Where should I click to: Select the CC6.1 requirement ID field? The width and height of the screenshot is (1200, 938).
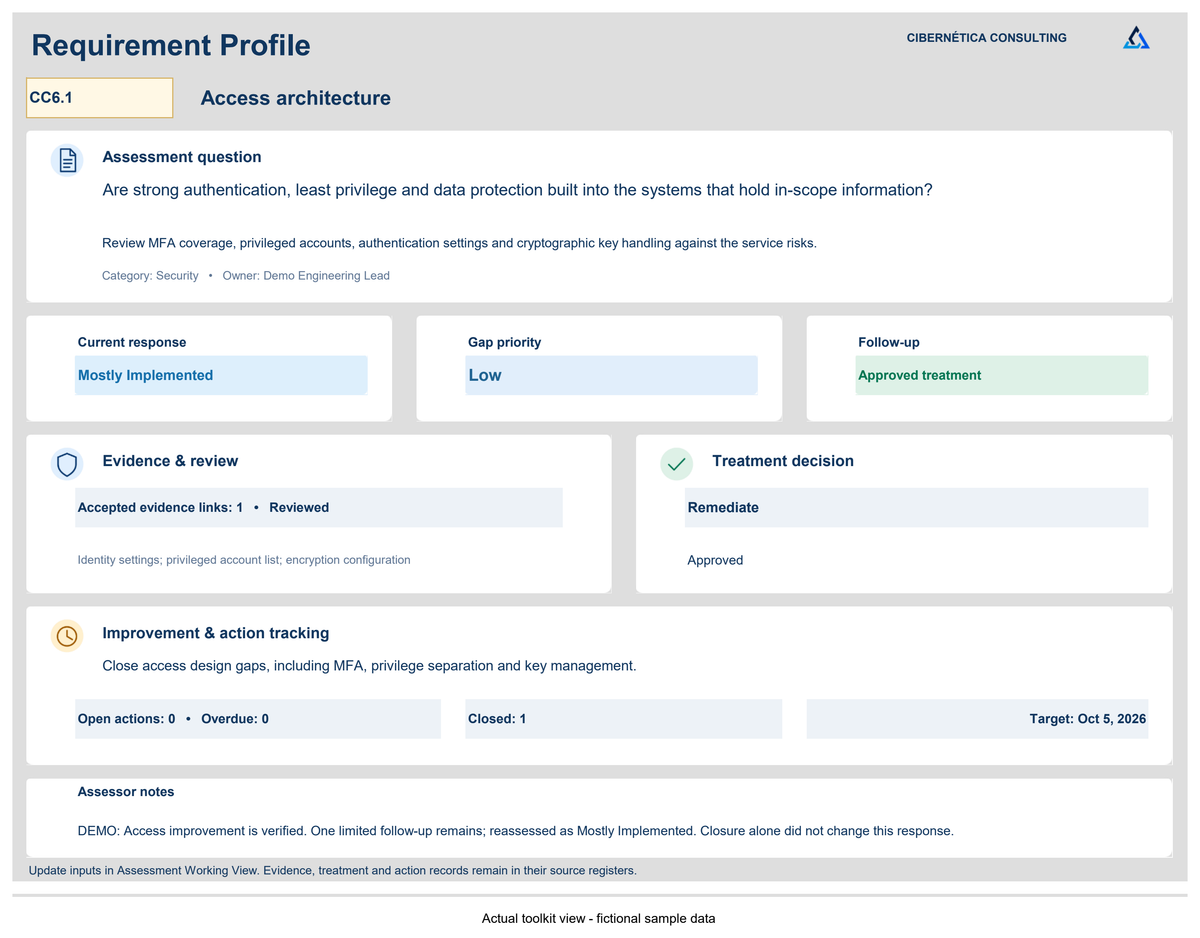click(x=100, y=98)
